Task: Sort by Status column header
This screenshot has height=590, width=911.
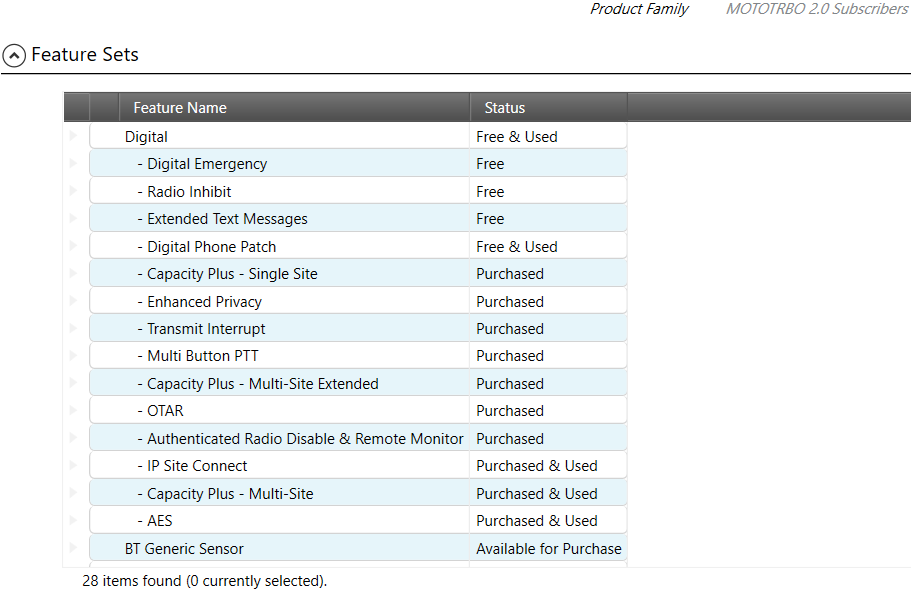Action: pyautogui.click(x=505, y=108)
